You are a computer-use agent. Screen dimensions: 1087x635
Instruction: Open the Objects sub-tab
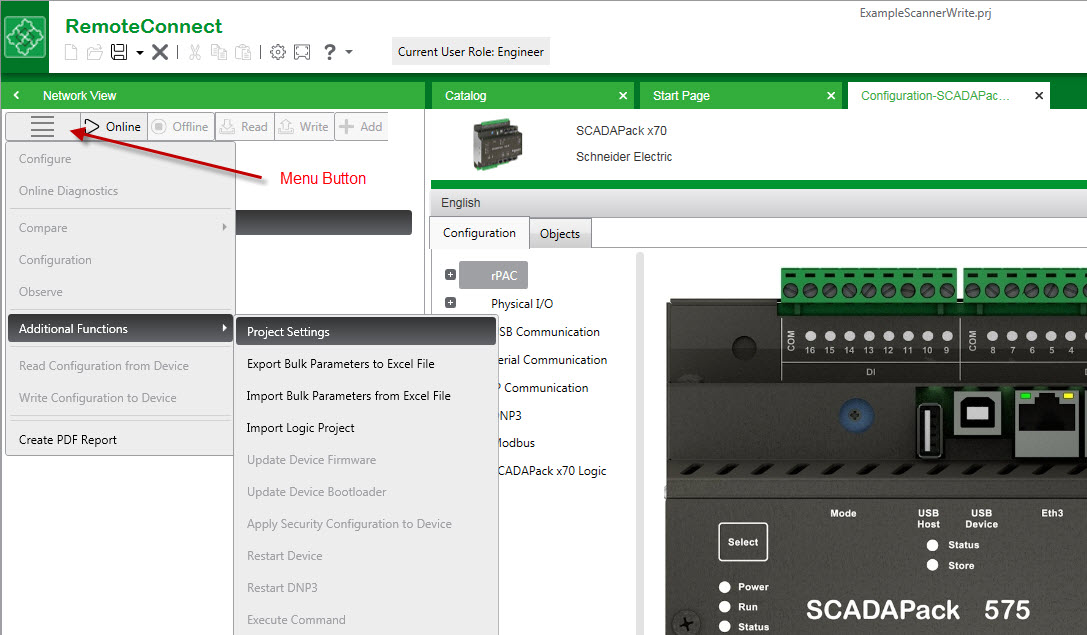(x=560, y=234)
